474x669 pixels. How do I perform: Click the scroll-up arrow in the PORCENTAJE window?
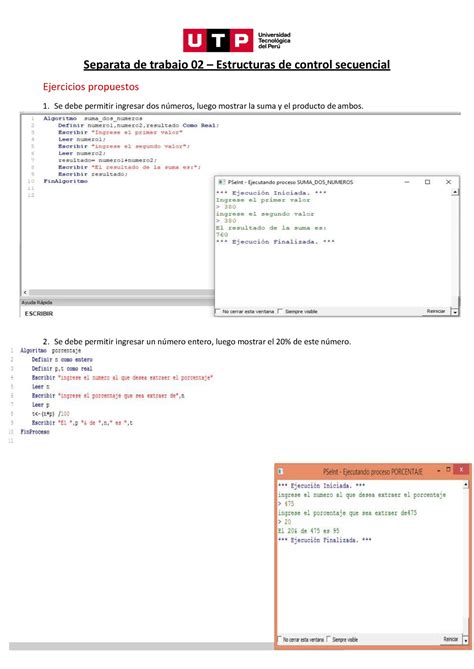tap(465, 485)
